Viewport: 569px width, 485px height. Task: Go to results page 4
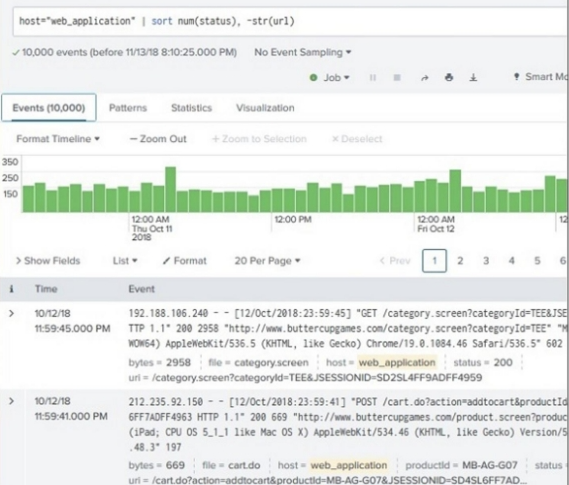(x=512, y=261)
